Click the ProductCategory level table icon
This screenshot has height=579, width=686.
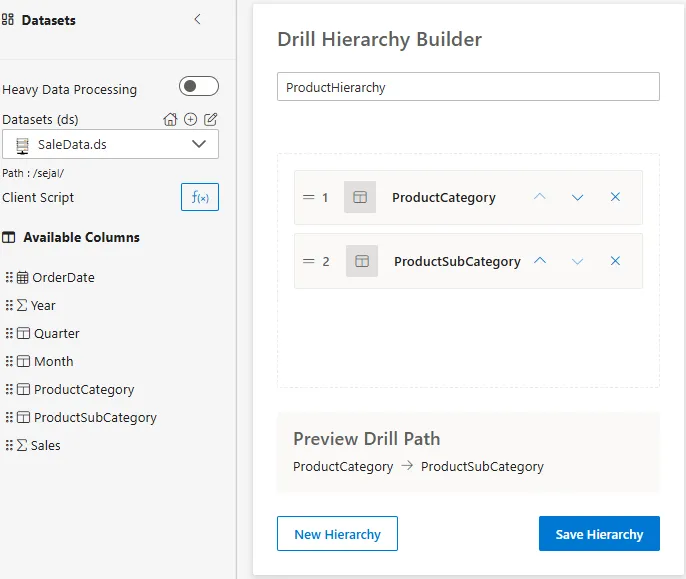tap(360, 197)
